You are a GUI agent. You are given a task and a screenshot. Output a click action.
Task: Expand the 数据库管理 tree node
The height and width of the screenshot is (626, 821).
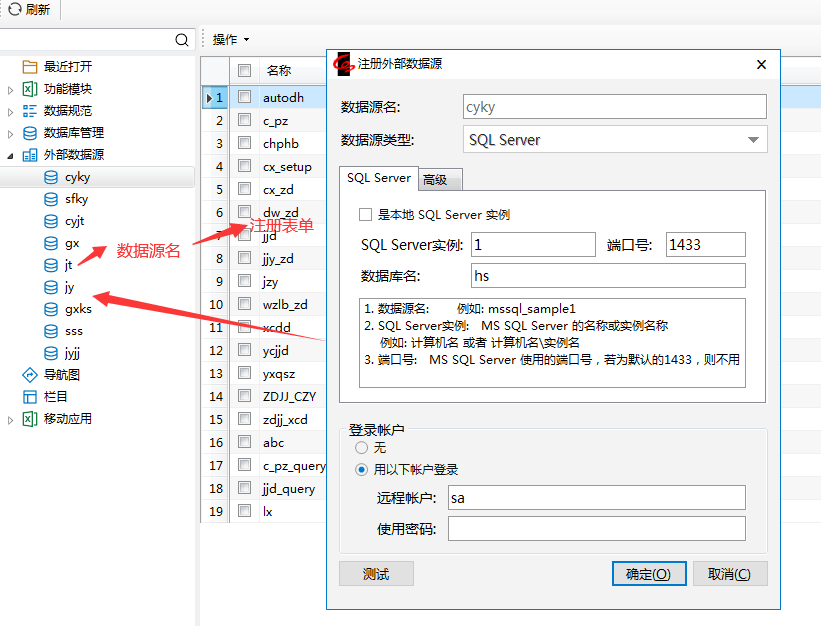(x=11, y=133)
